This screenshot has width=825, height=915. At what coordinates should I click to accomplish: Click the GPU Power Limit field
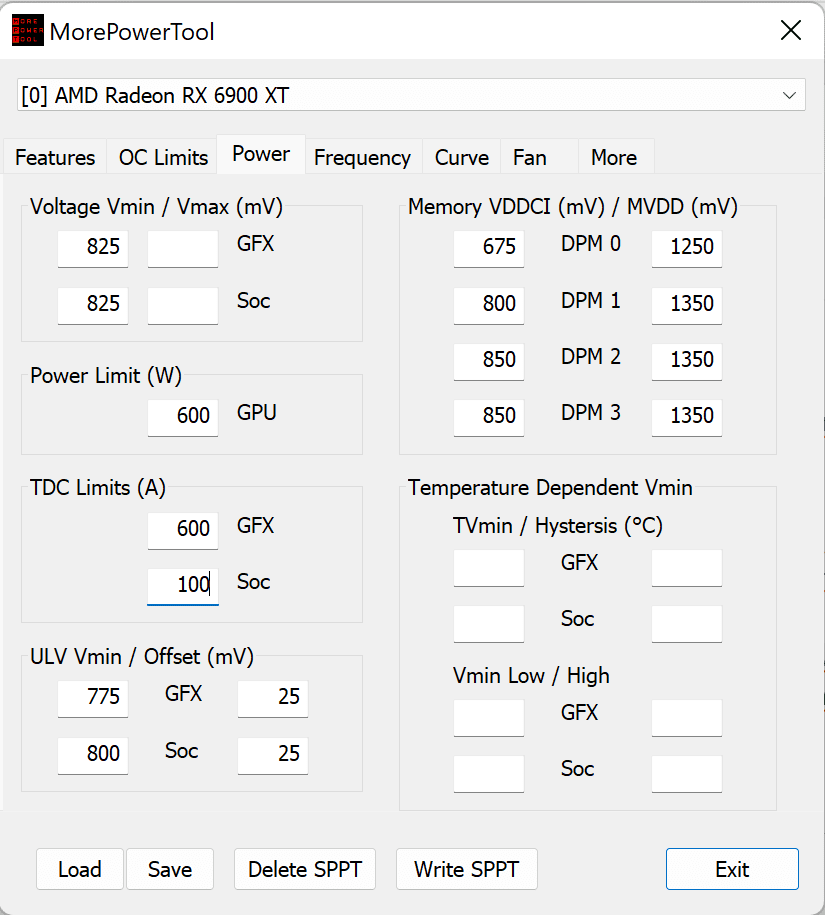[183, 418]
